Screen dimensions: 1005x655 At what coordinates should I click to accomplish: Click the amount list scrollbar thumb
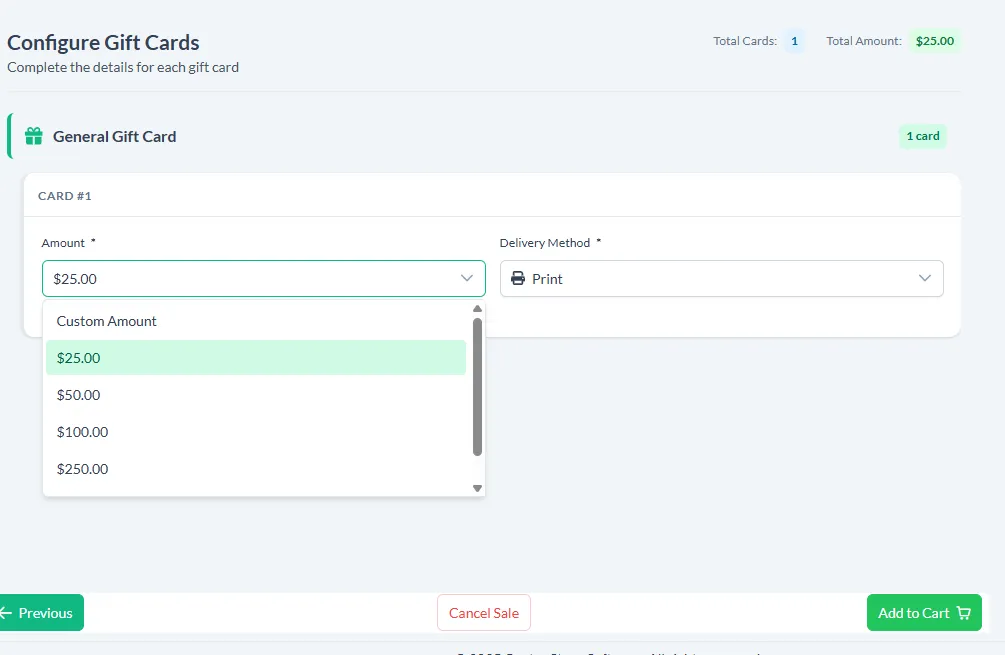coord(477,387)
